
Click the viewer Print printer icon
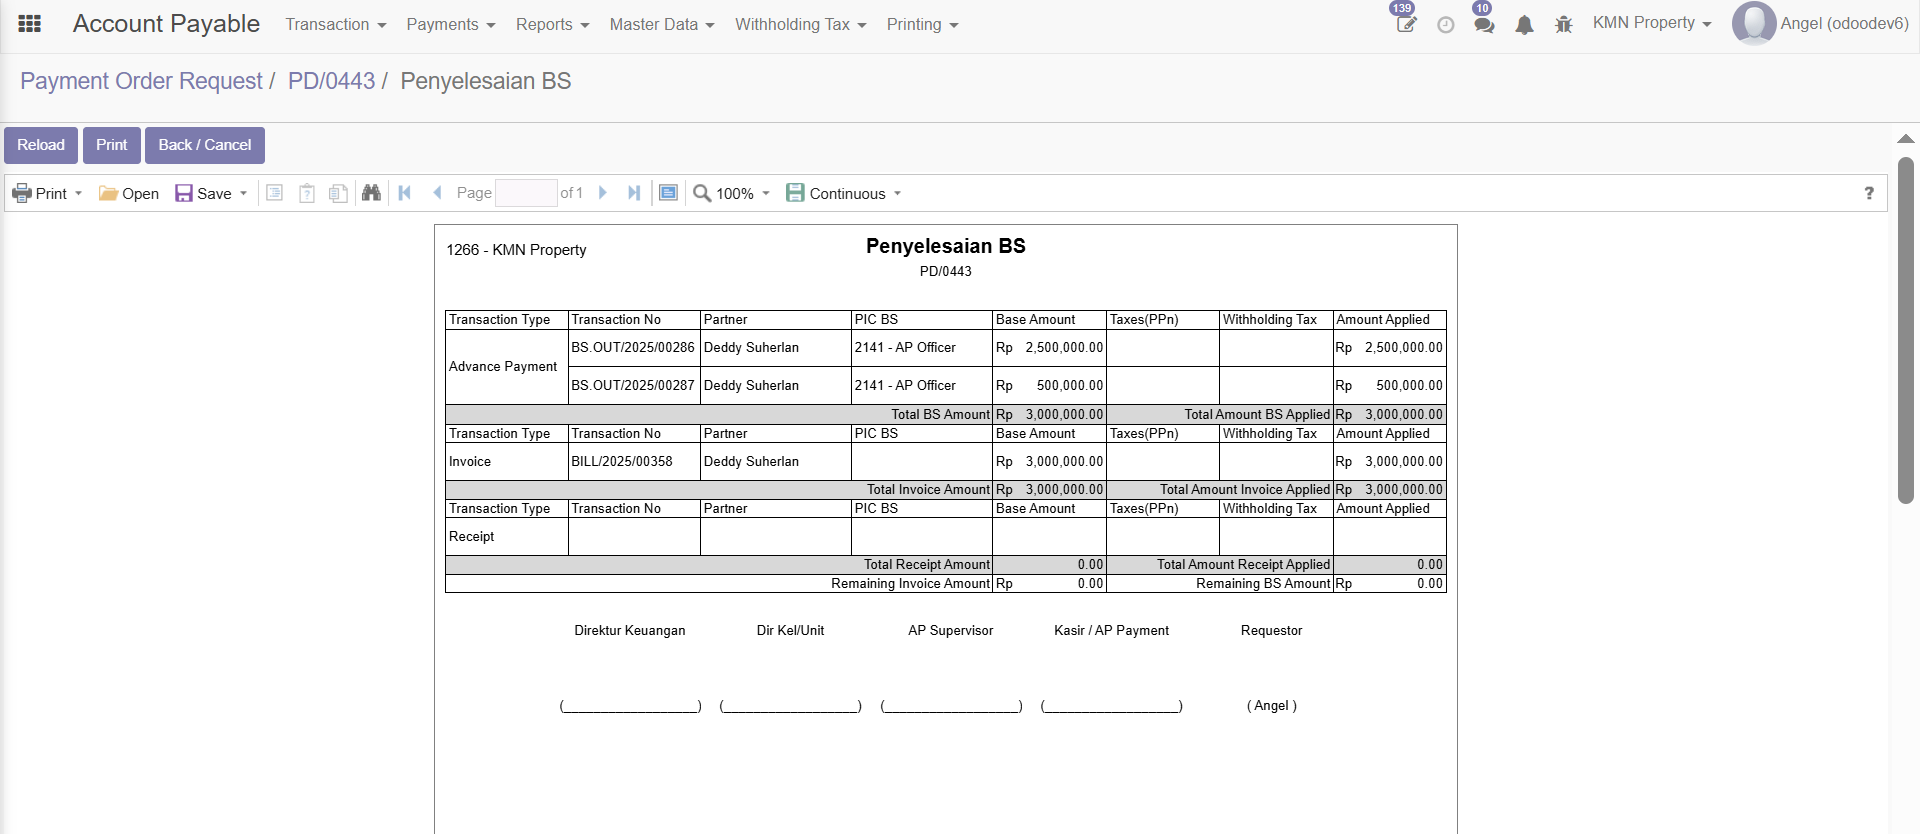(x=22, y=193)
